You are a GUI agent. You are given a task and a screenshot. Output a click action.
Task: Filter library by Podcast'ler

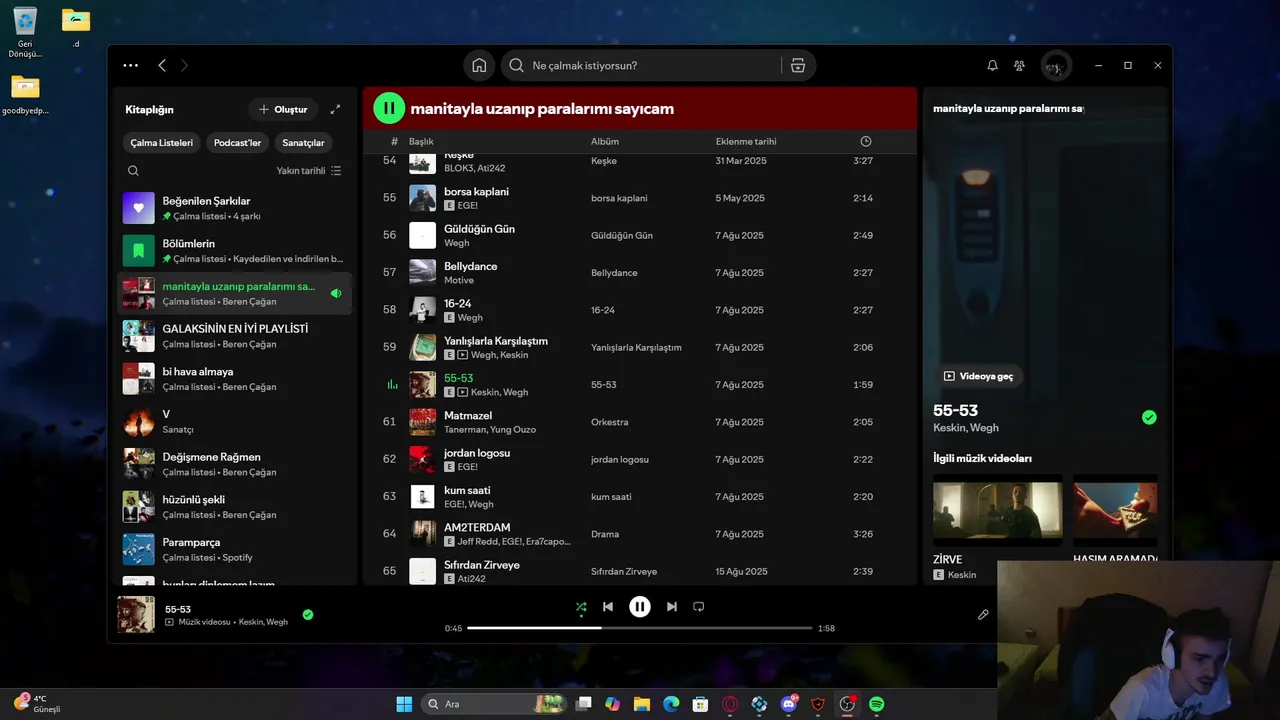pyautogui.click(x=237, y=143)
